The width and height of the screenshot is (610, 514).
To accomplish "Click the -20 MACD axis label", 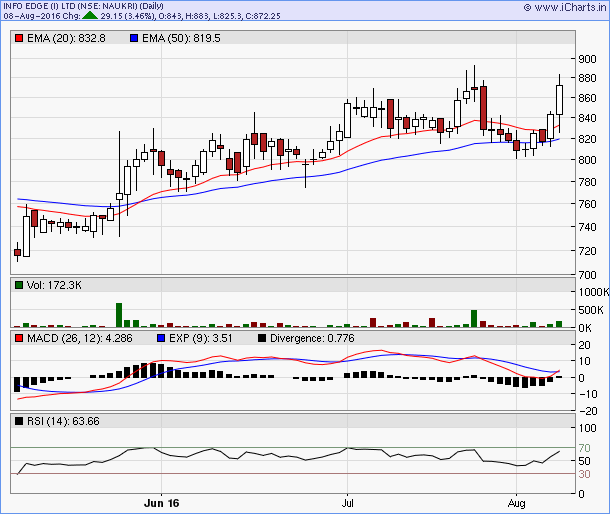I will pos(588,411).
